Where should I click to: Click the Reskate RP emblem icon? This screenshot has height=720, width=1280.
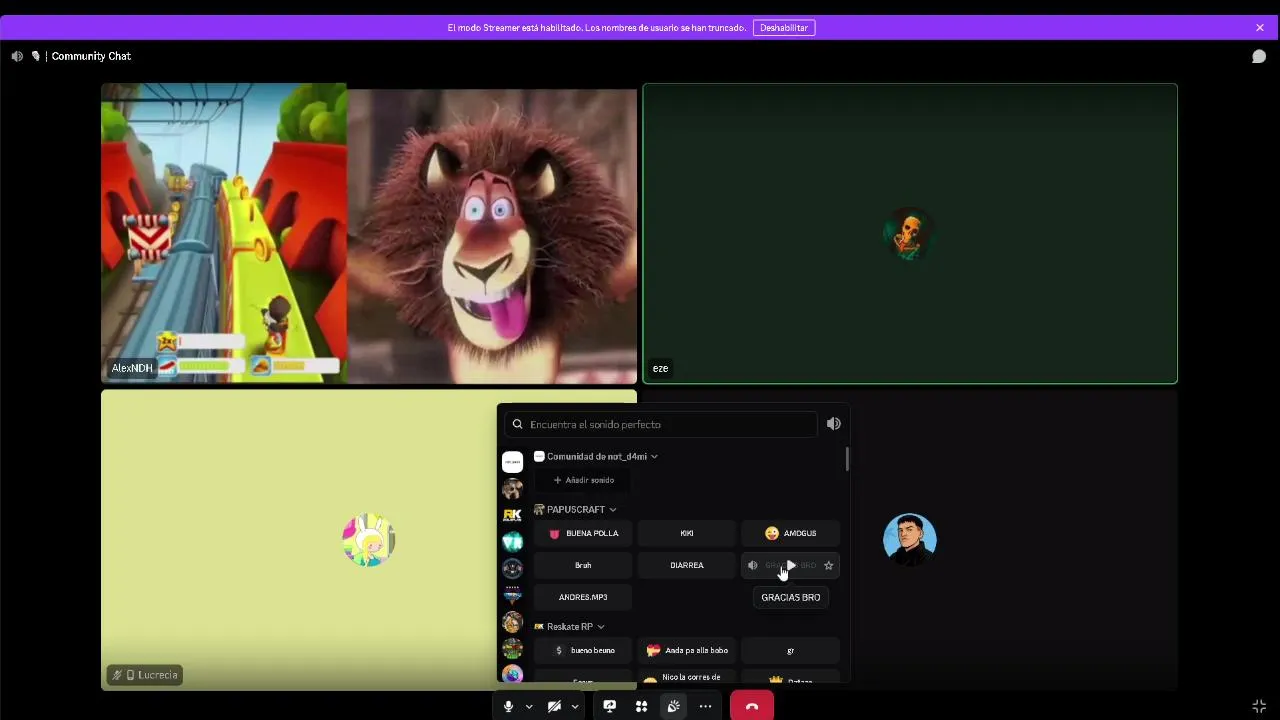coord(539,627)
